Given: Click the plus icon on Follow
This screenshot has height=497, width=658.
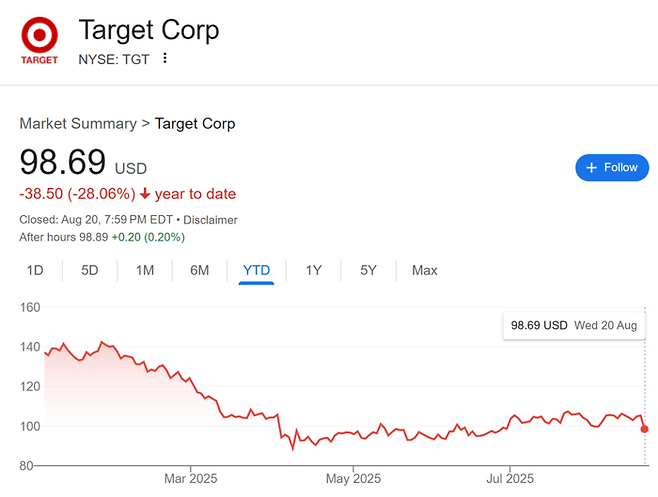Looking at the screenshot, I should coord(591,168).
